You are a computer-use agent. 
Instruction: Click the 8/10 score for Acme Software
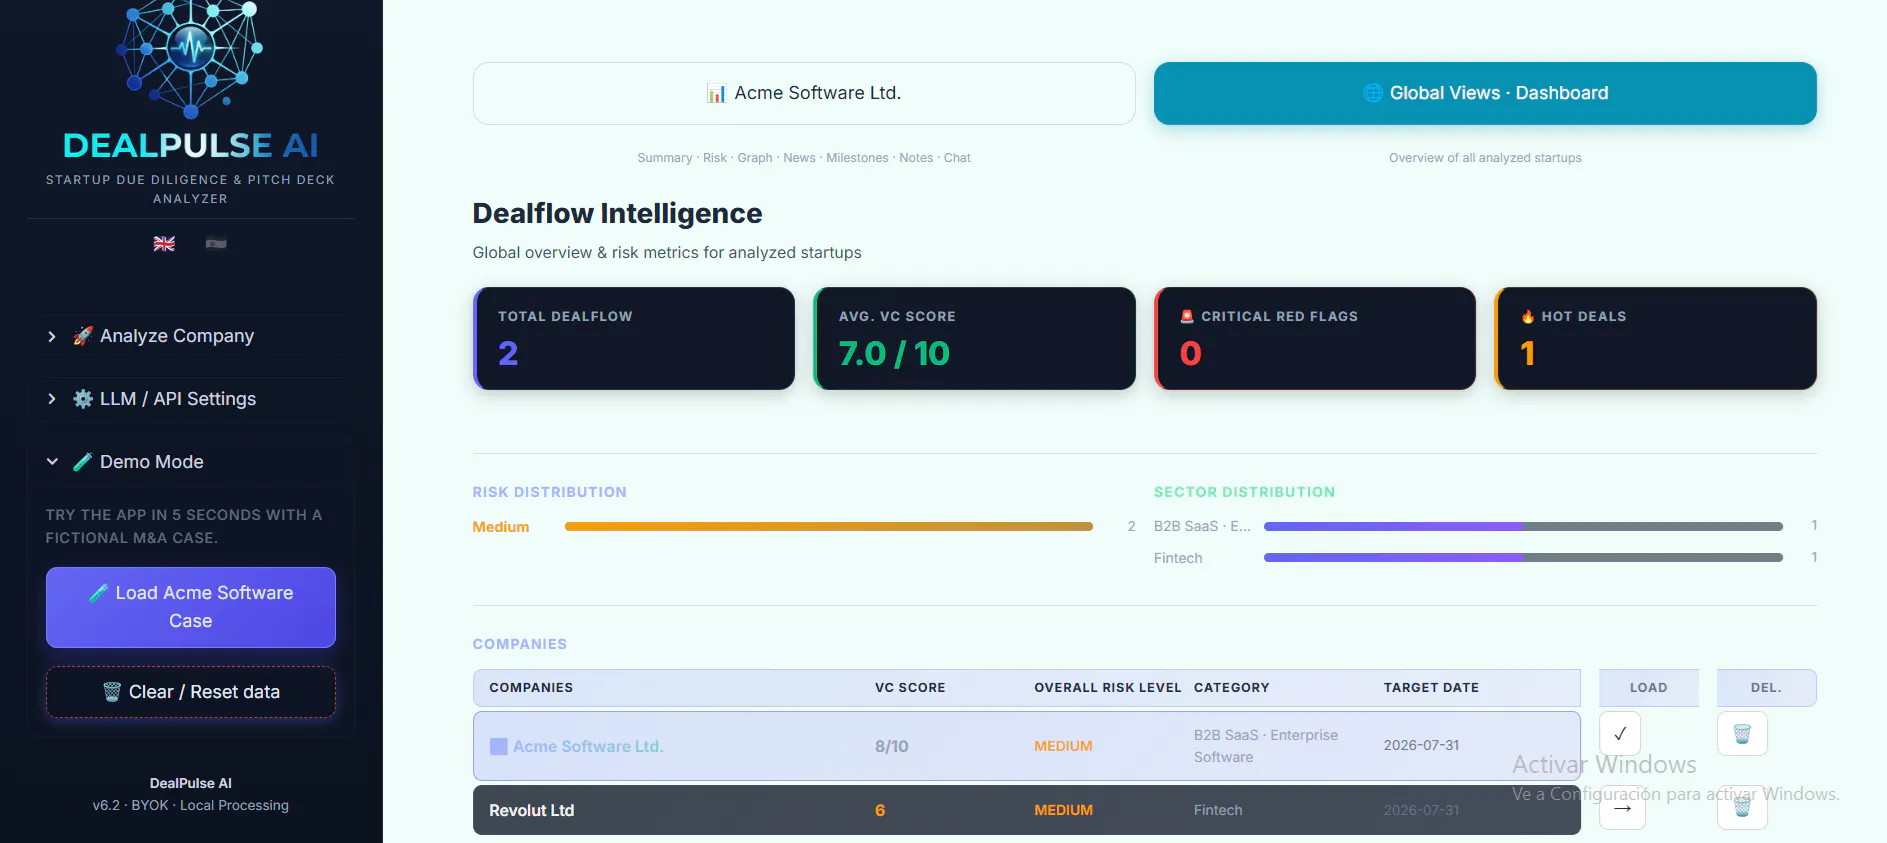(892, 746)
